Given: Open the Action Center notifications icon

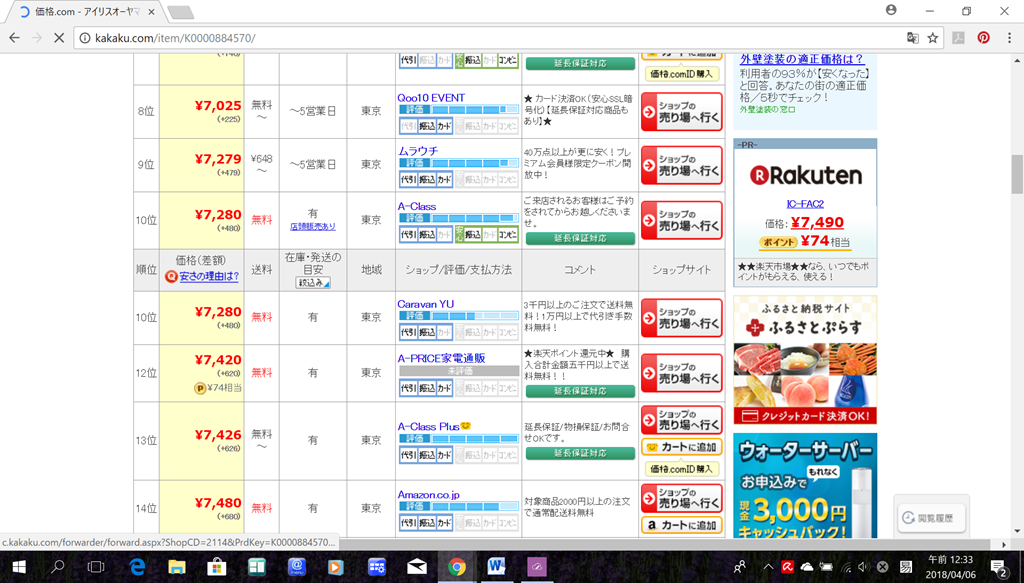Looking at the screenshot, I should (999, 567).
